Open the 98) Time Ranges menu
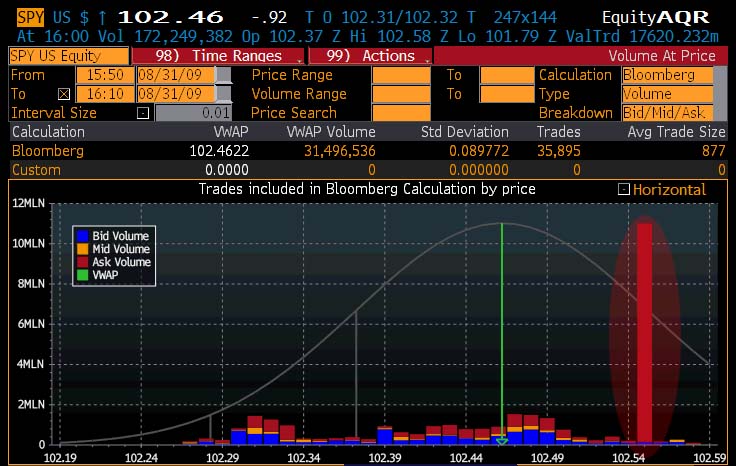736x466 pixels. coord(218,56)
